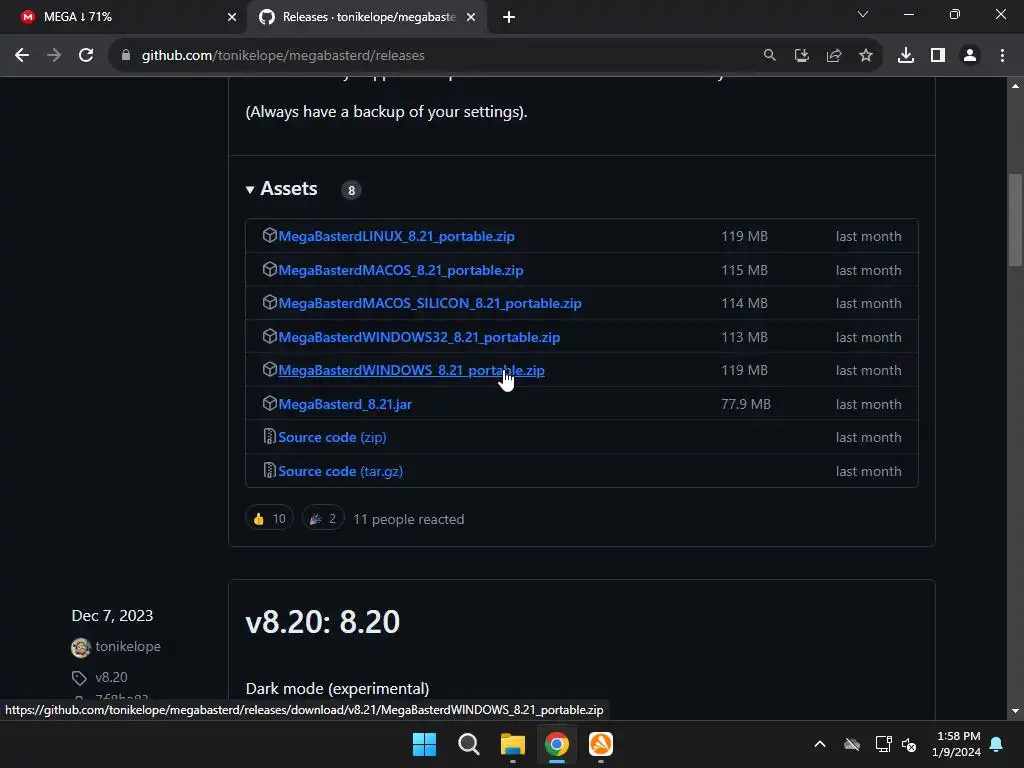Viewport: 1024px width, 768px height.
Task: Share this page via address bar icon
Action: coord(834,56)
